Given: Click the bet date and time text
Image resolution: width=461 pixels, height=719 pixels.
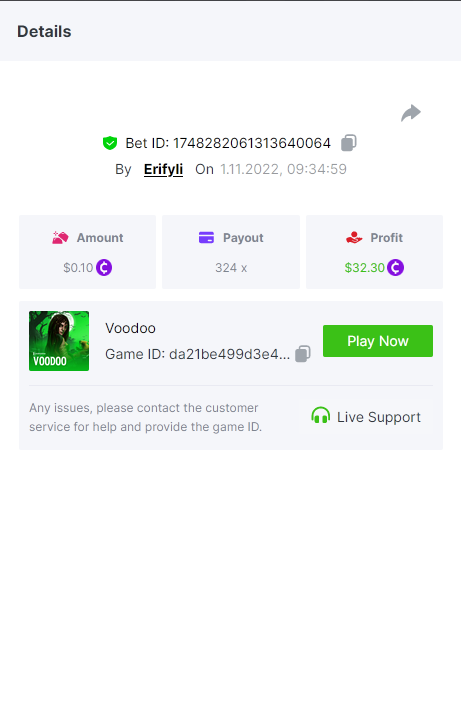Looking at the screenshot, I should click(x=283, y=169).
